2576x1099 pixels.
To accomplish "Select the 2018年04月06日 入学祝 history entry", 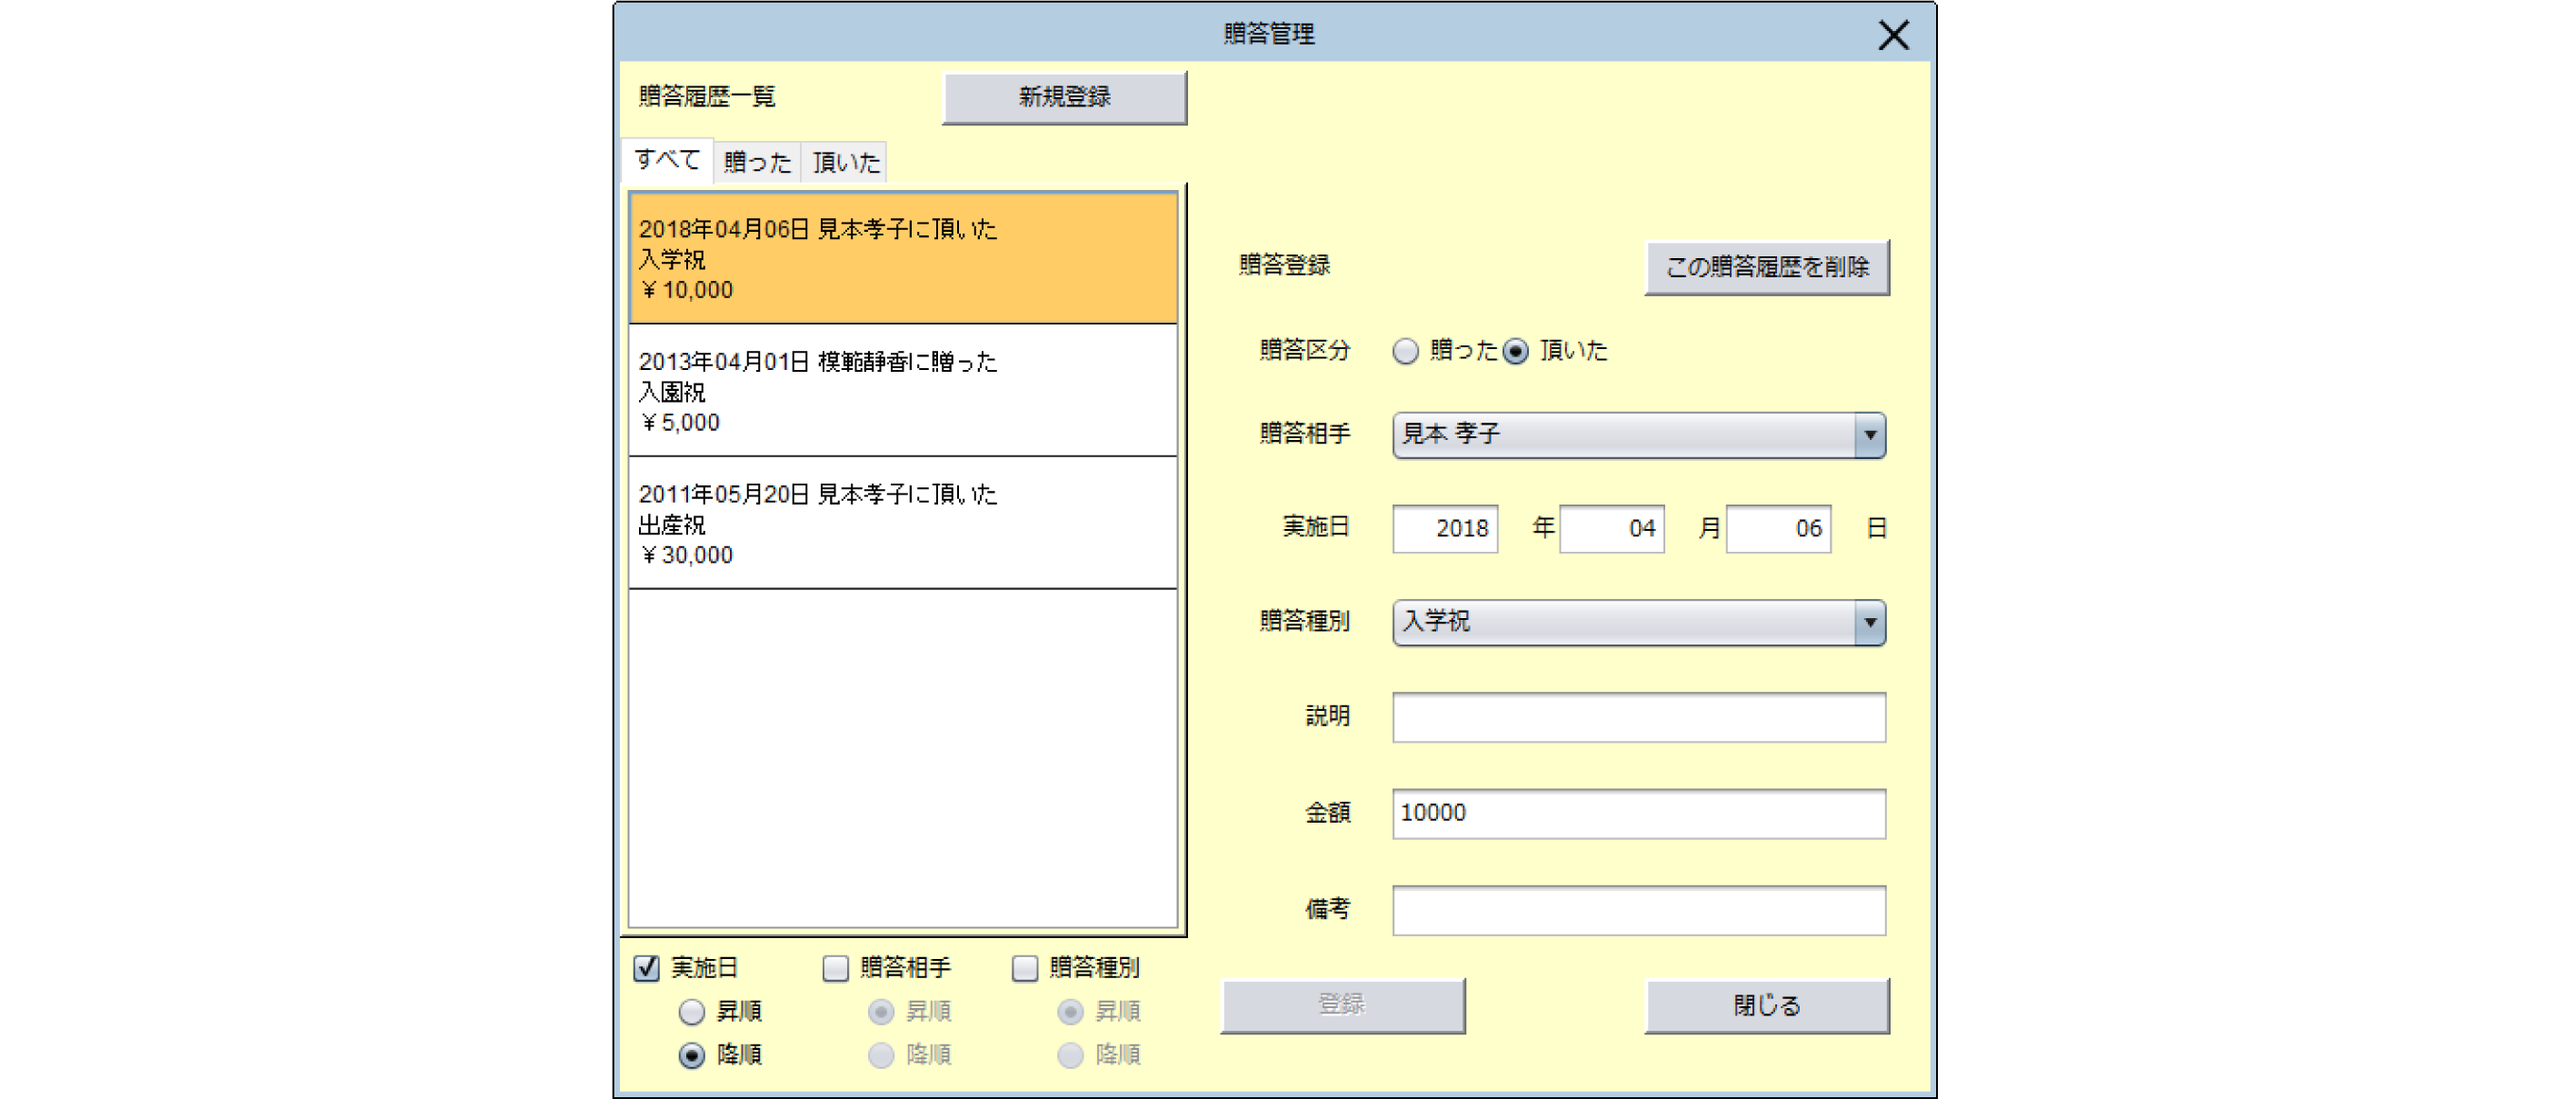I will click(x=902, y=258).
